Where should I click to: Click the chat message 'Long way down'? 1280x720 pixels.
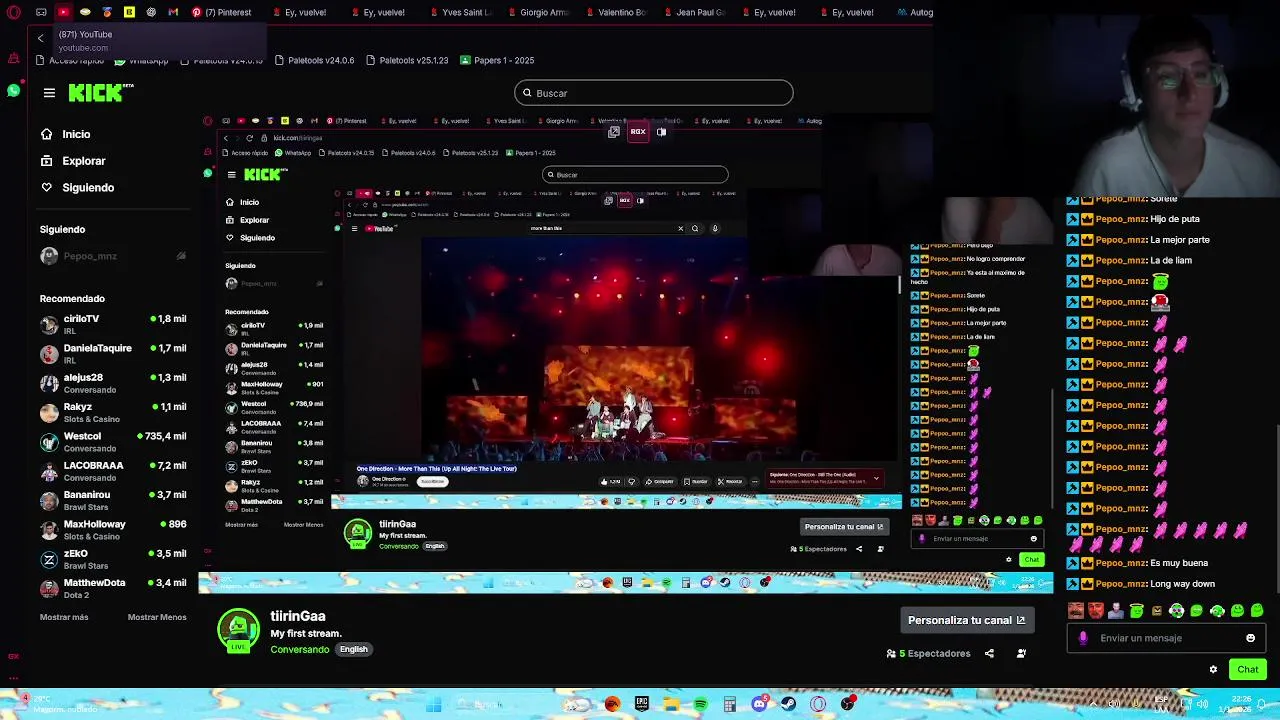1183,584
